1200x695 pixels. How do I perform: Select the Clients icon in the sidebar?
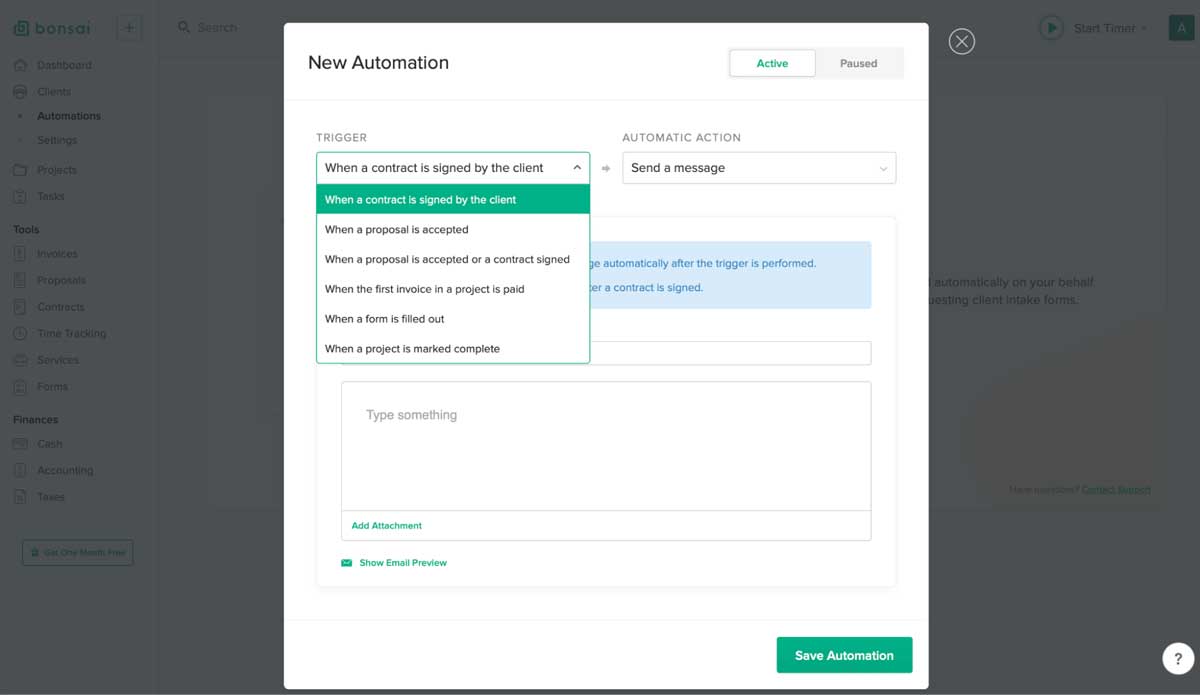(x=22, y=90)
